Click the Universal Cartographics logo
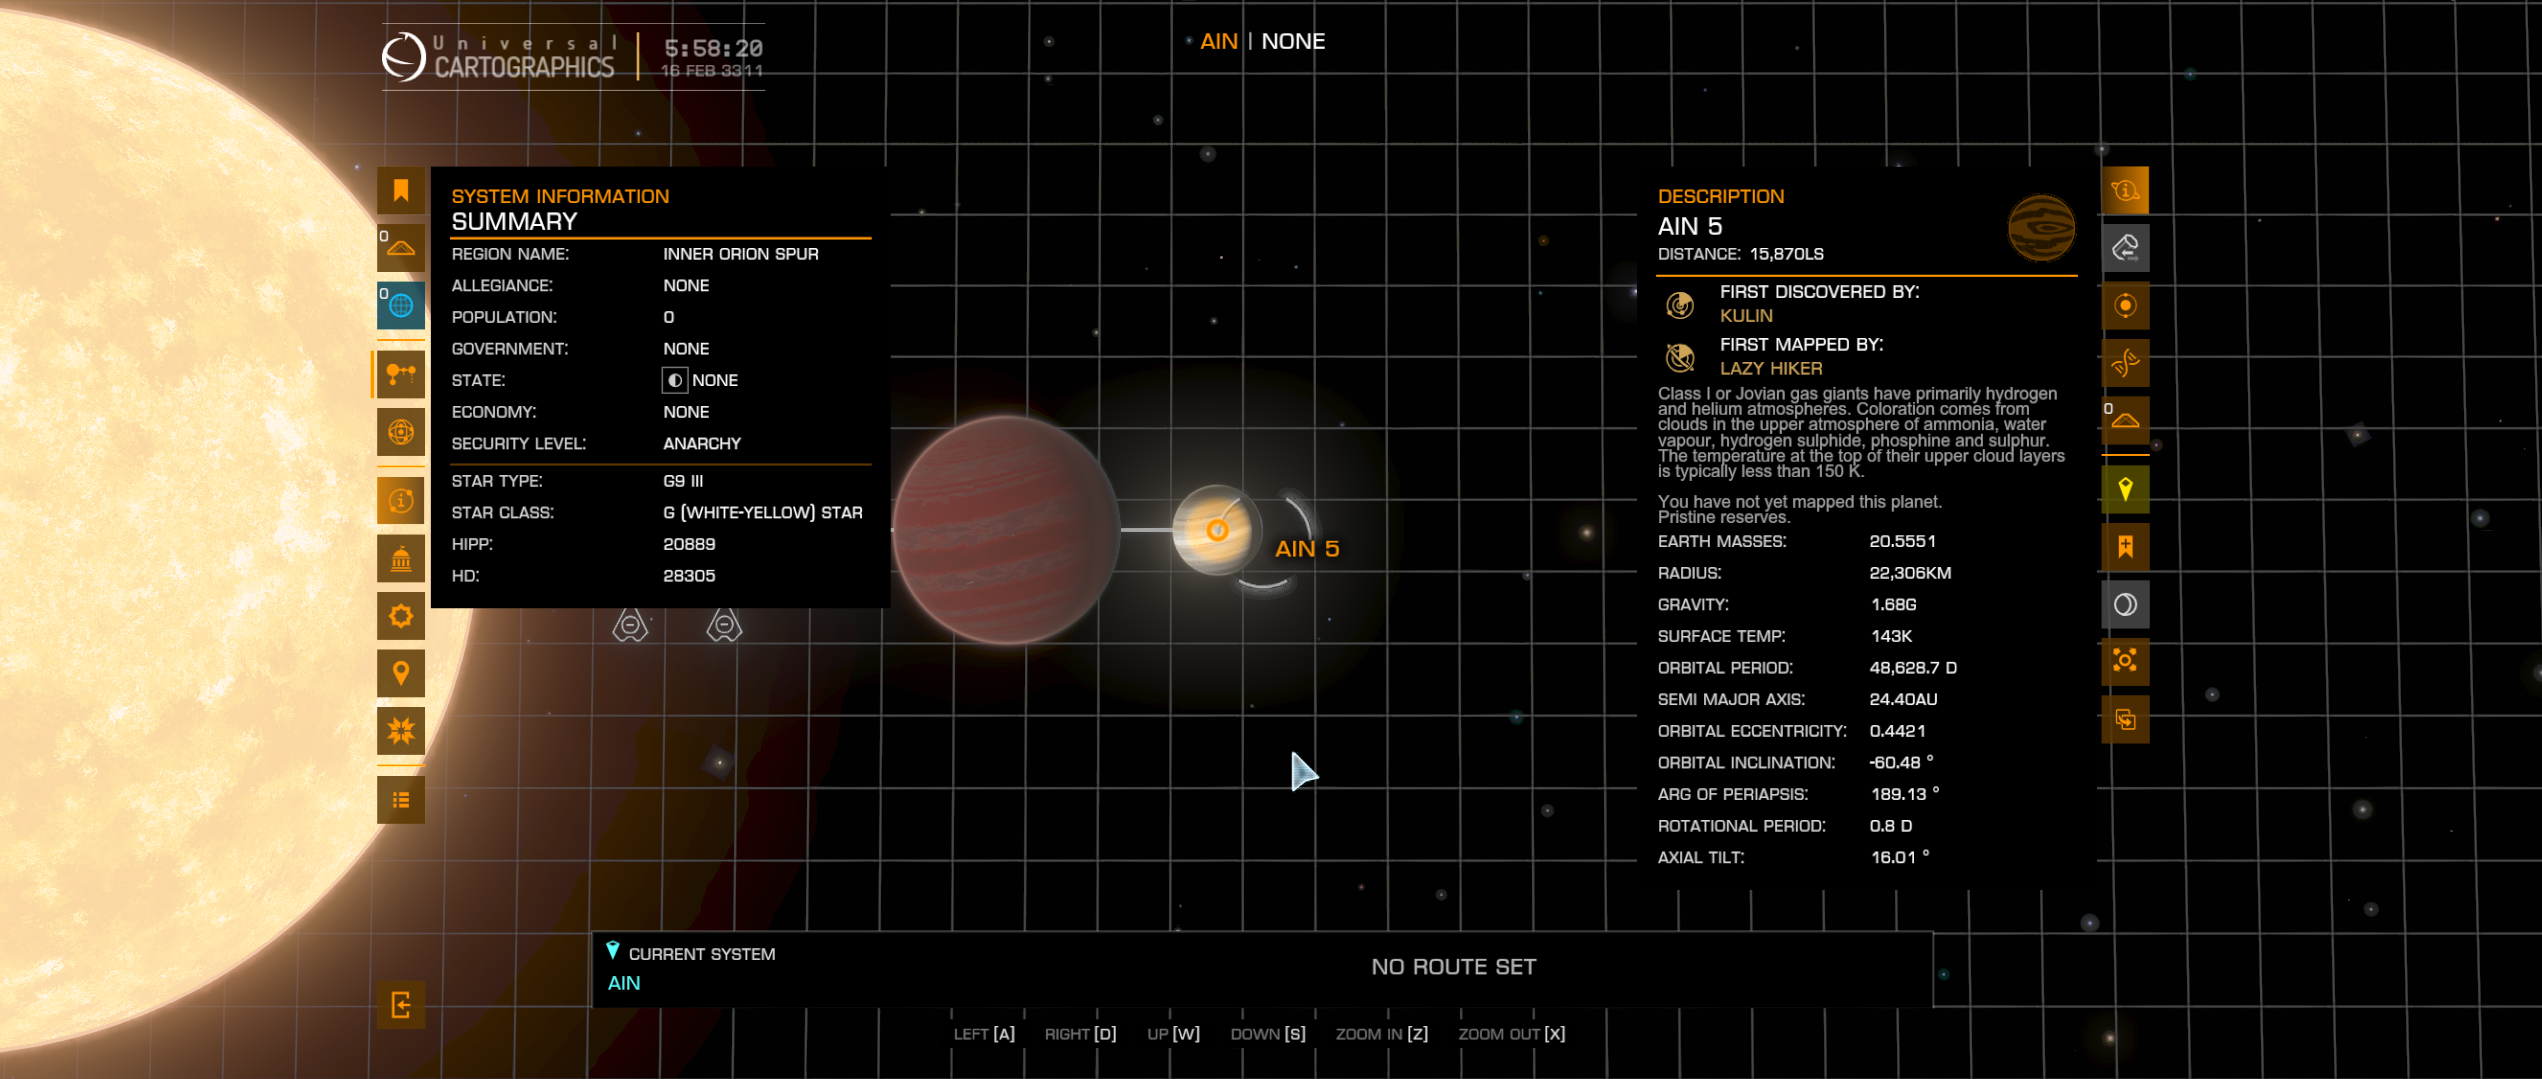 pos(498,57)
